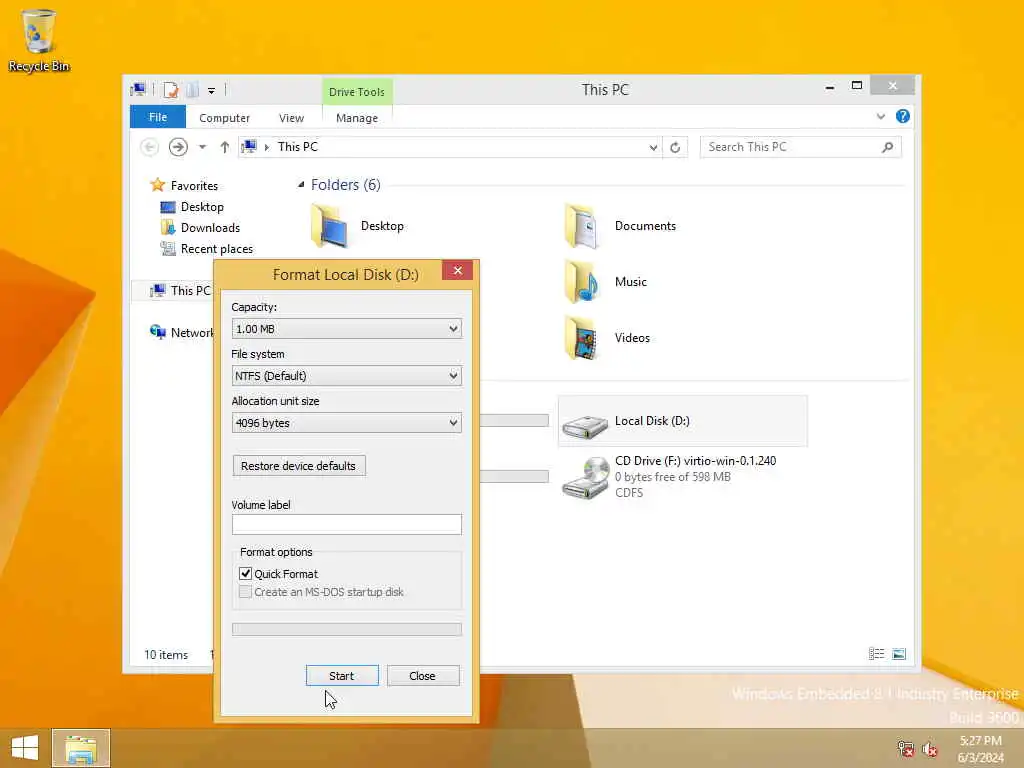Click the This PC system icon in title bar
The image size is (1024, 768).
pos(138,89)
